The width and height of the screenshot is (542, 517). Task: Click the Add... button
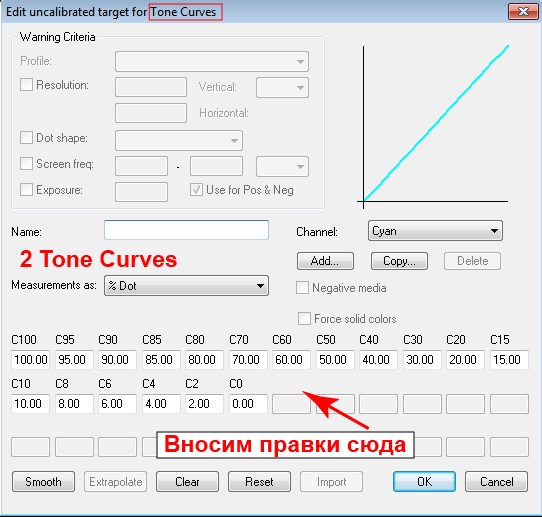tap(325, 261)
